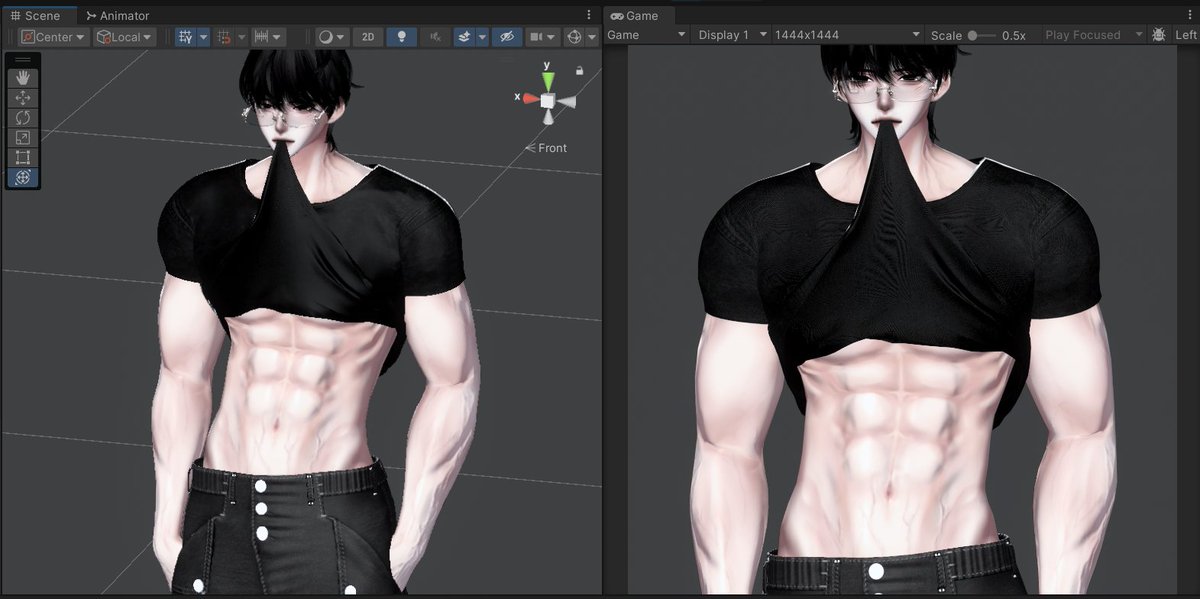The width and height of the screenshot is (1200, 599).
Task: Switch to the Animator tab
Action: tap(118, 16)
